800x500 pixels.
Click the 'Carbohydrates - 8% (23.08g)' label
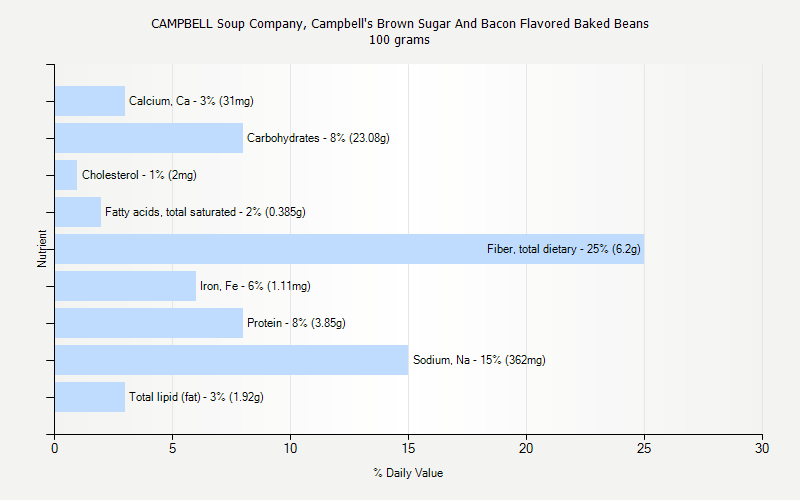point(318,138)
